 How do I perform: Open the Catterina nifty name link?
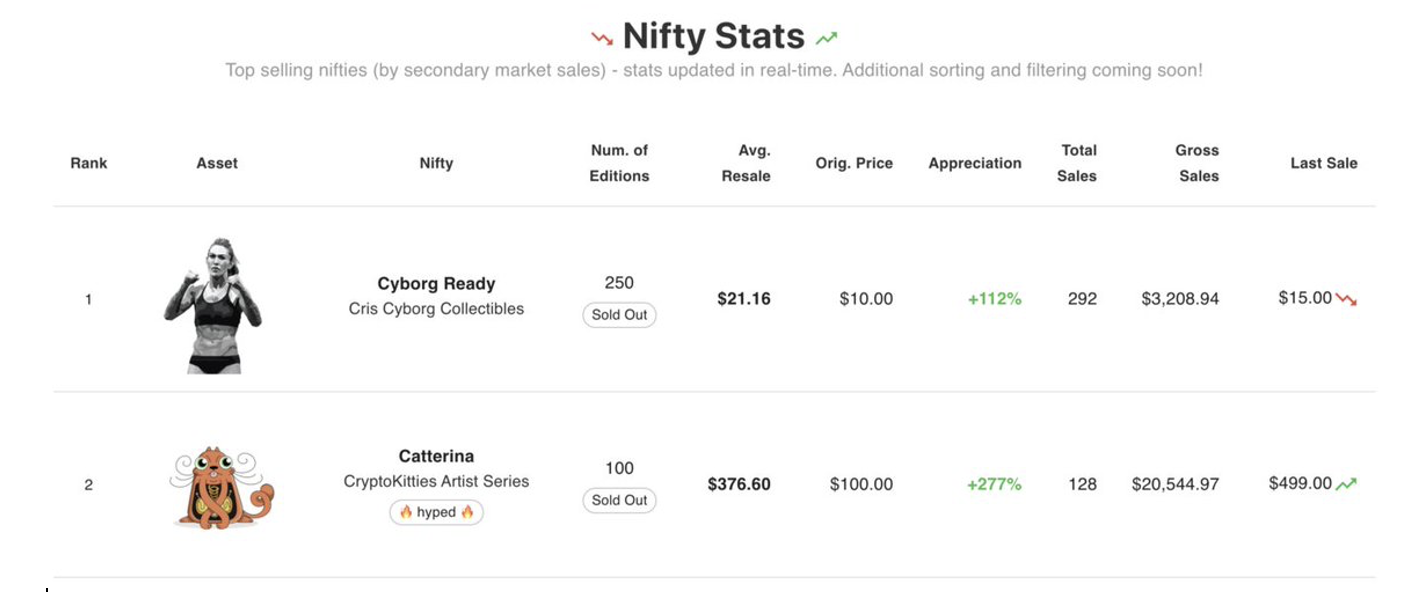click(x=437, y=455)
